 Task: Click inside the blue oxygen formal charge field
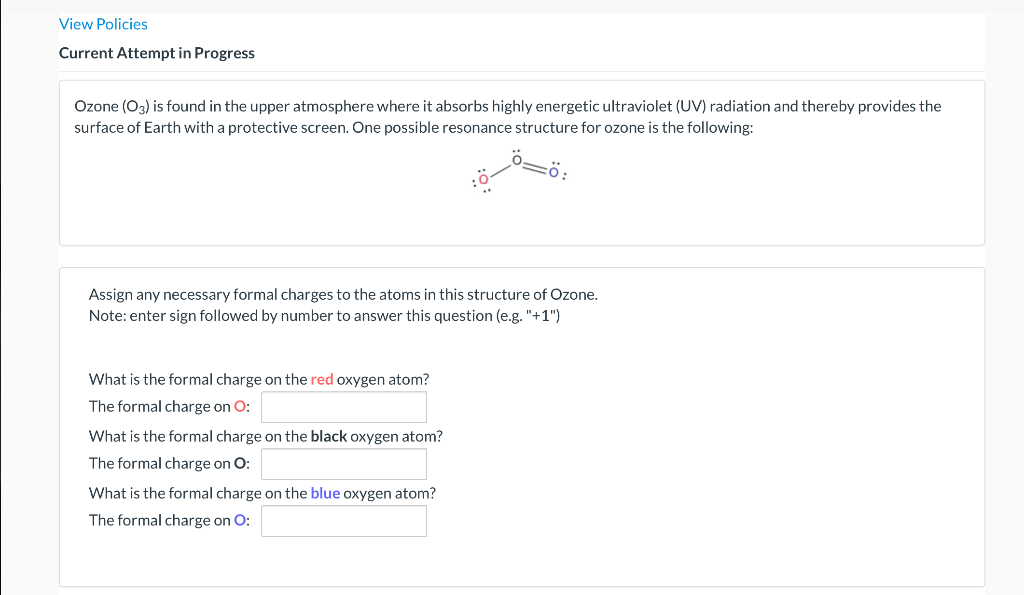[343, 520]
